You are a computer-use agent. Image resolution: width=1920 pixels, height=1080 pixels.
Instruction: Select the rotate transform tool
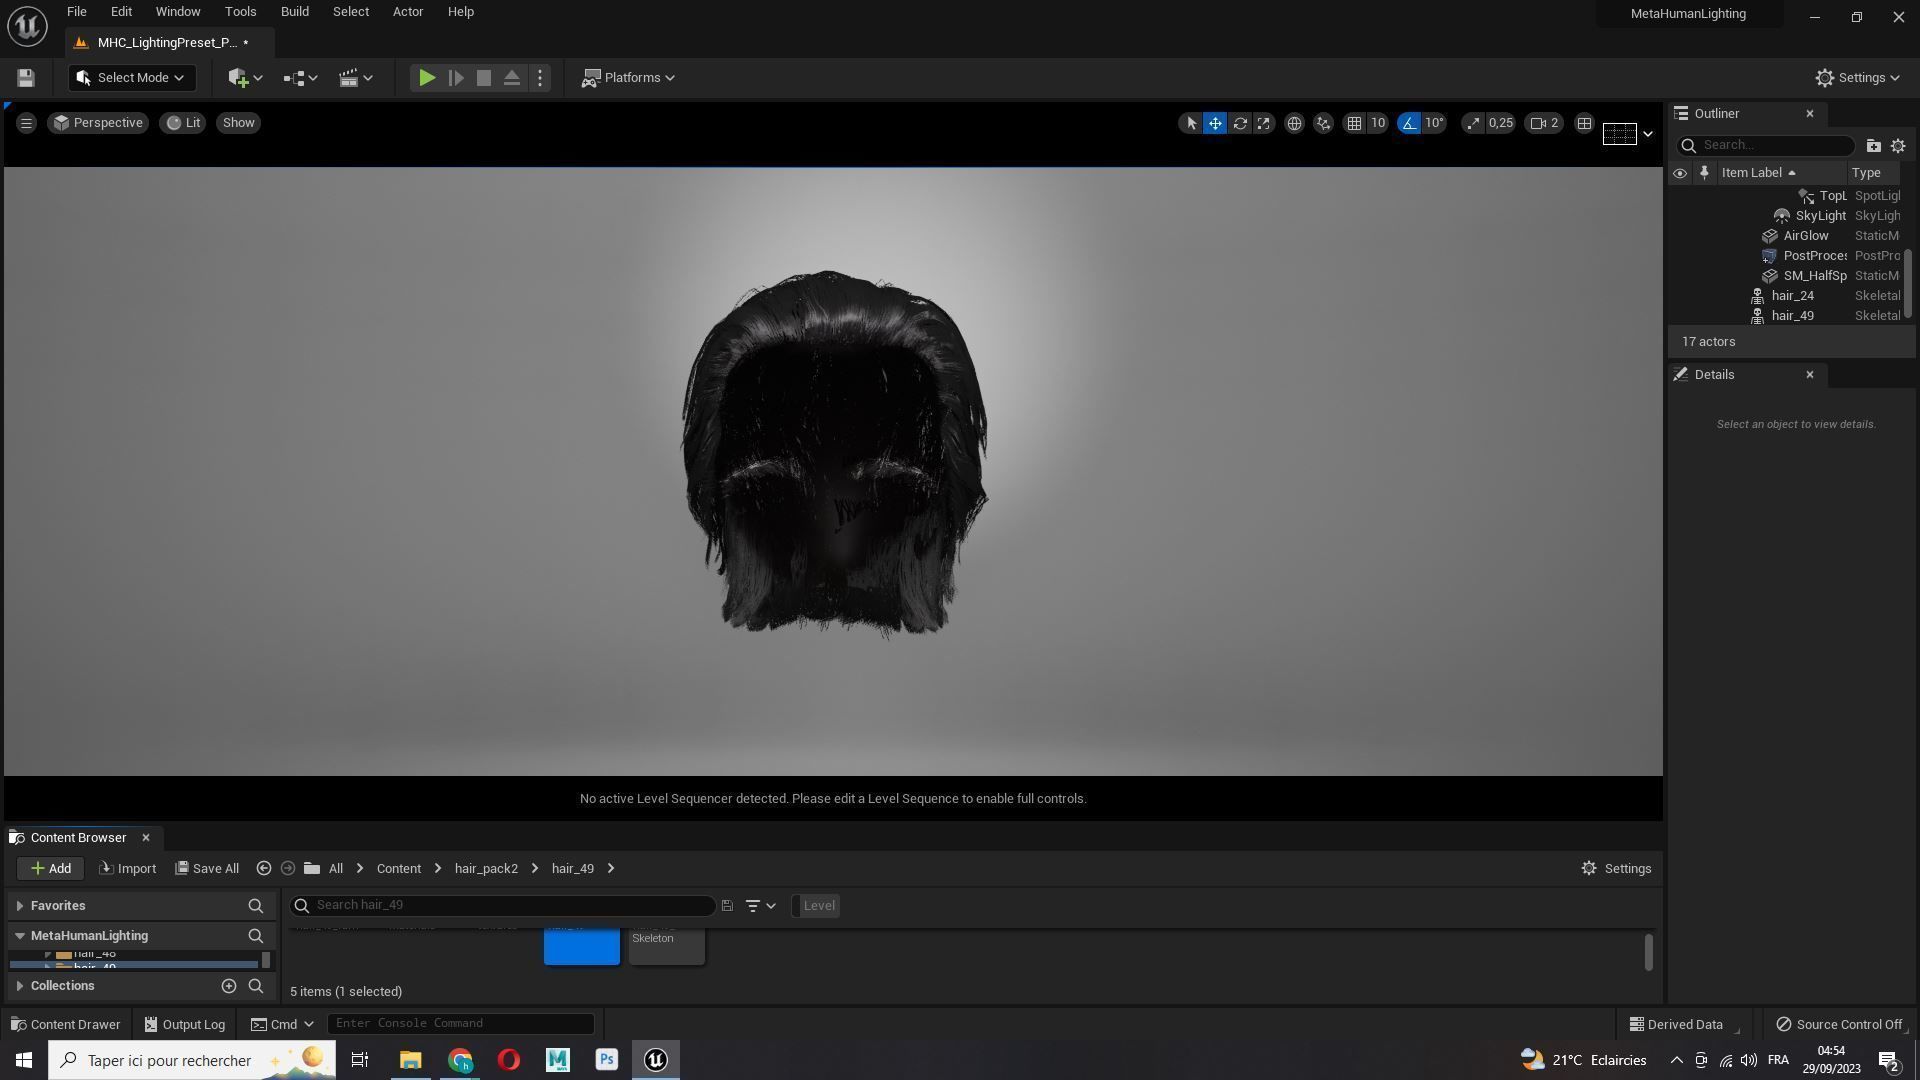(1240, 123)
